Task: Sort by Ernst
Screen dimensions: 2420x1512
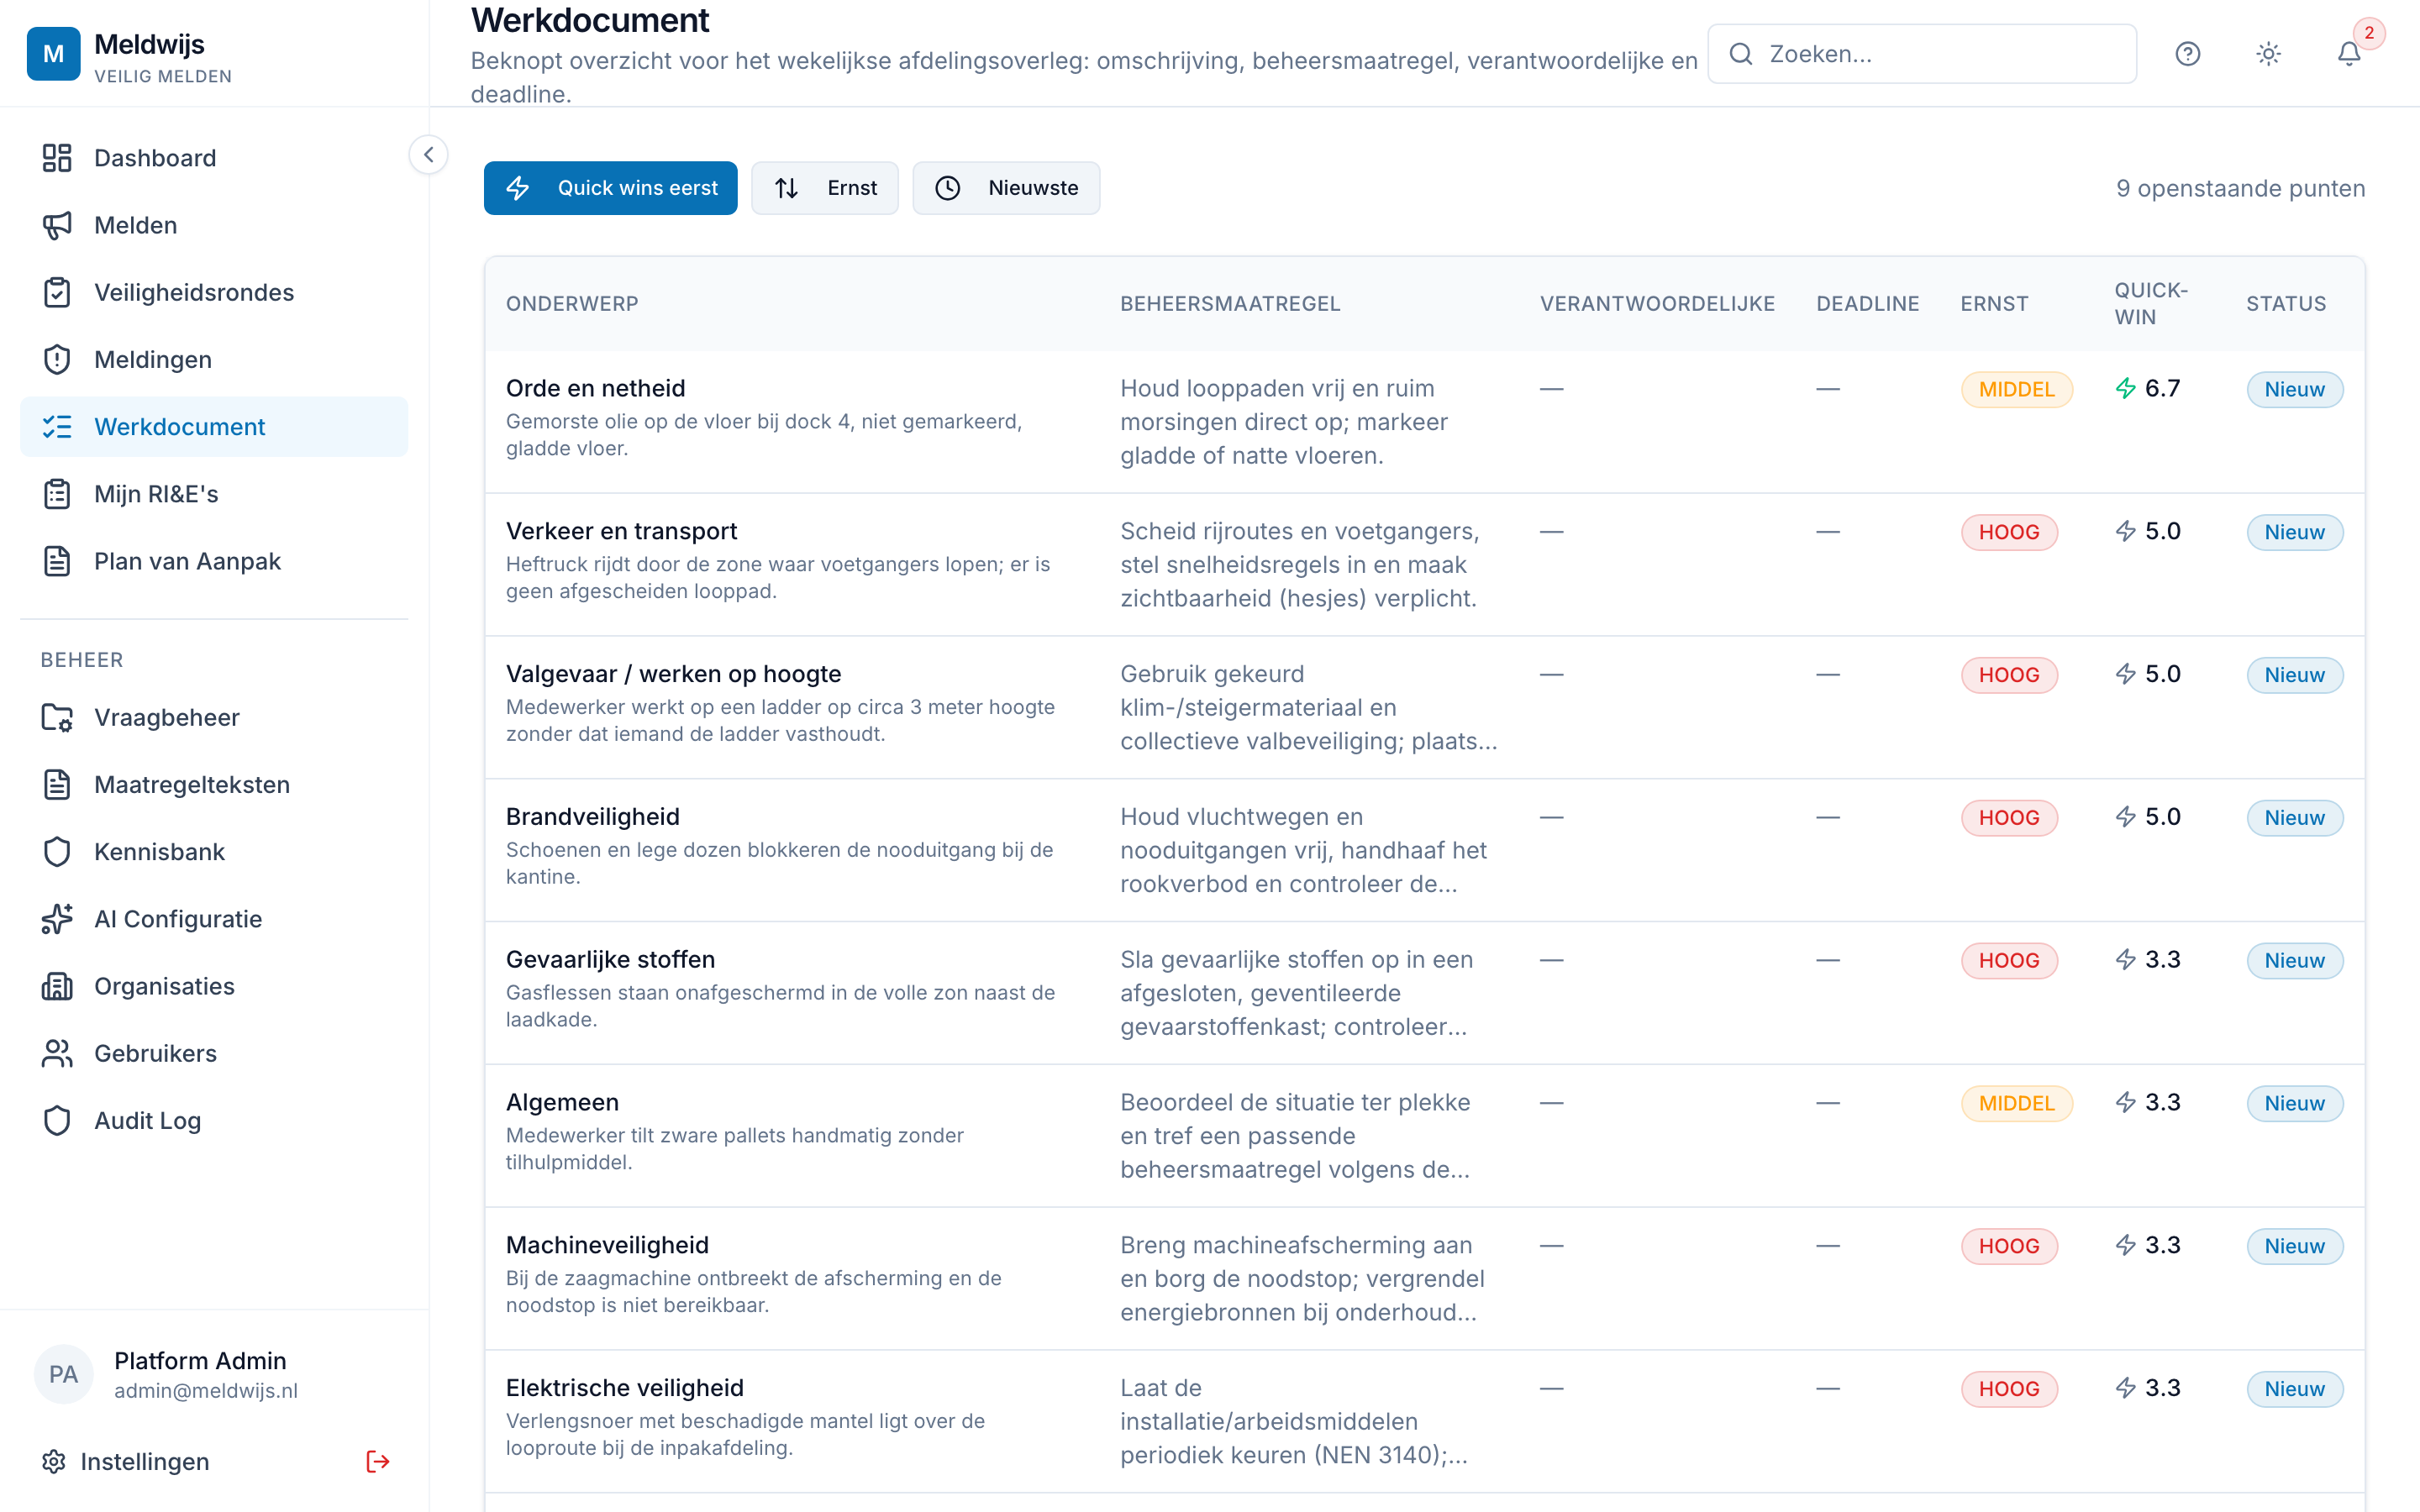Action: [x=825, y=188]
